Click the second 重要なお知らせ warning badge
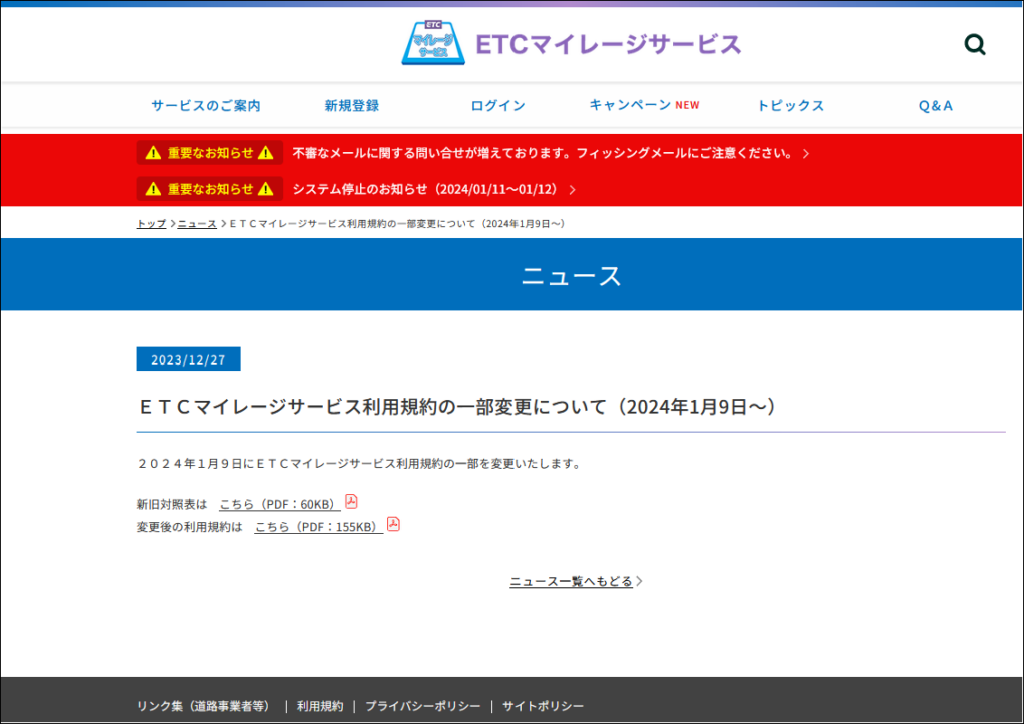The width and height of the screenshot is (1024, 724). click(x=210, y=189)
